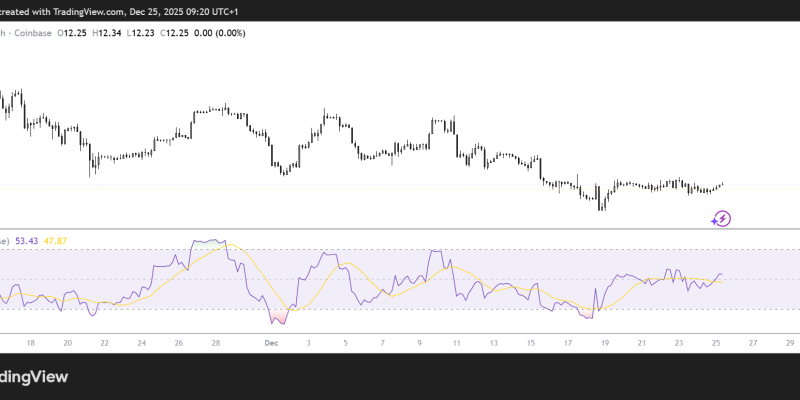Screen dimensions: 800x400
Task: Click the purple lightning bolt icon
Action: [x=722, y=217]
